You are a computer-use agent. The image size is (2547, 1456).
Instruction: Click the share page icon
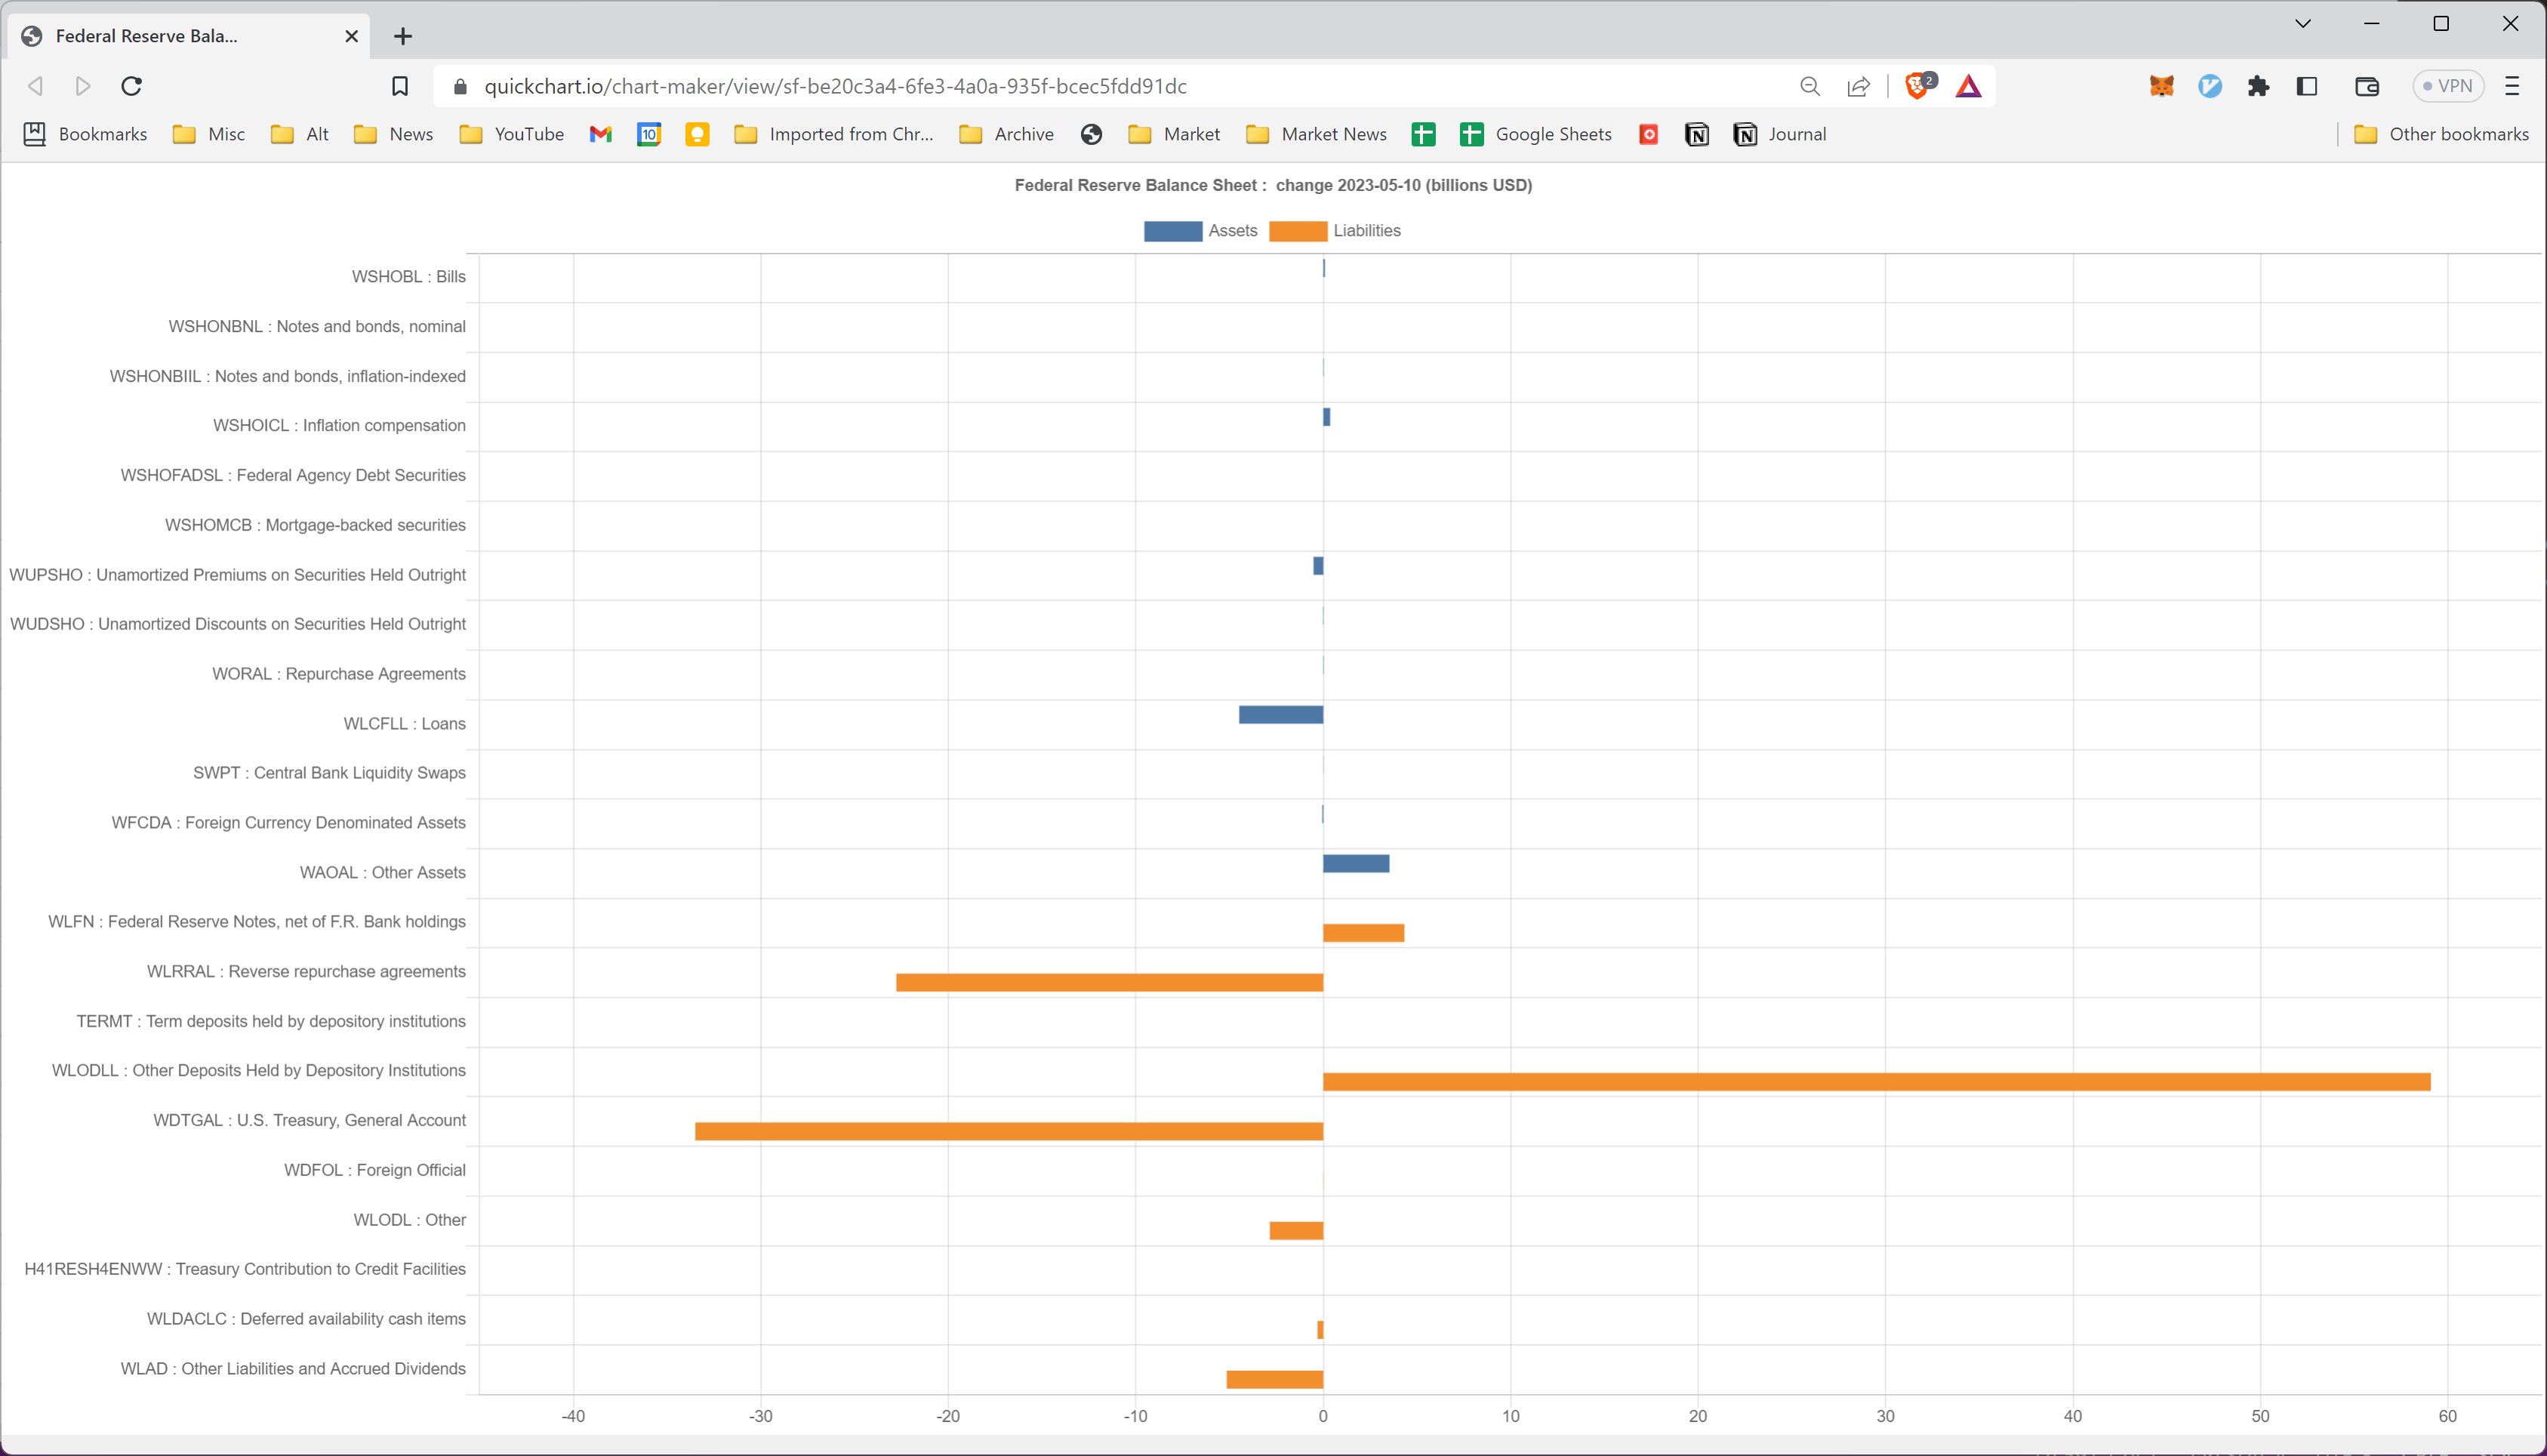(1858, 86)
